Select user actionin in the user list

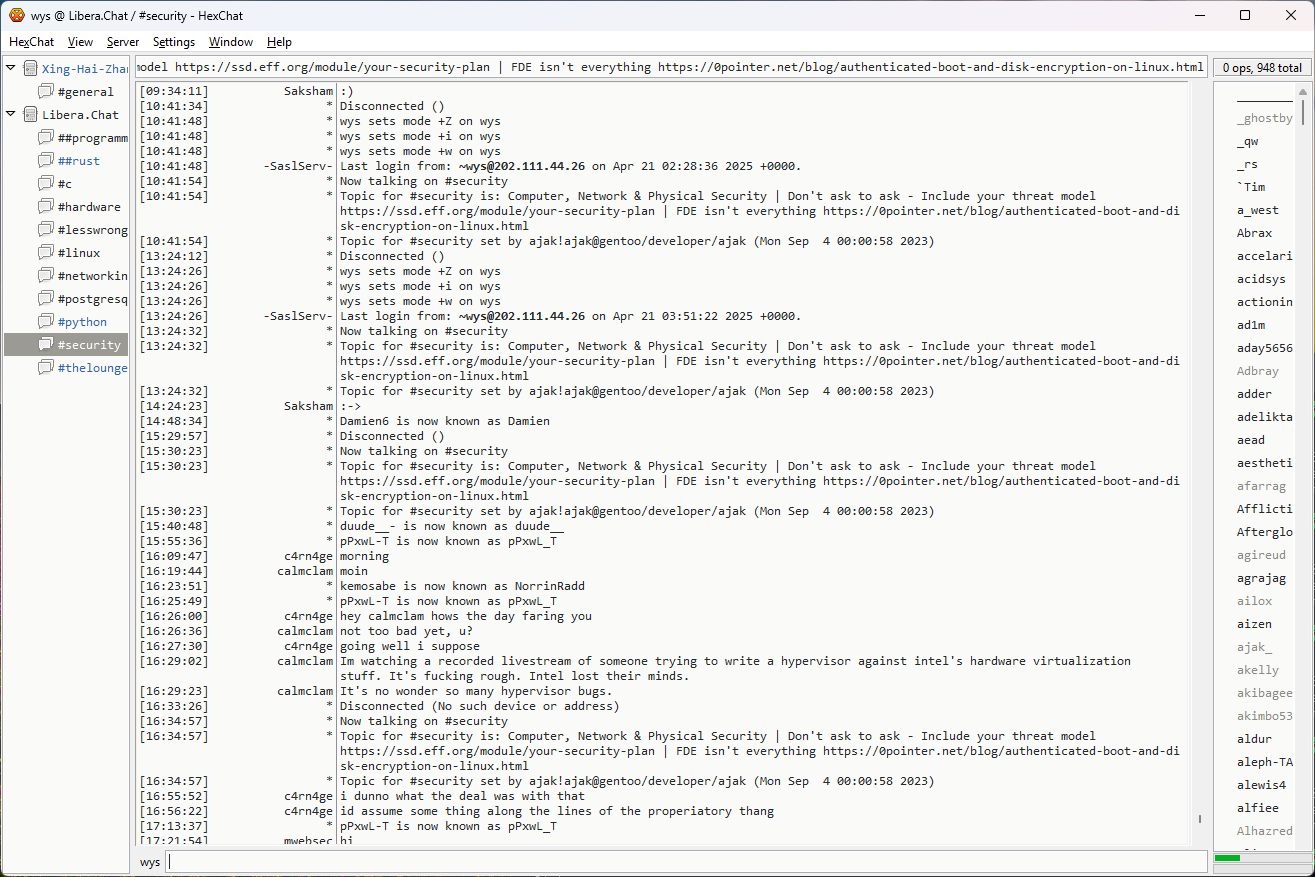pyautogui.click(x=1265, y=302)
